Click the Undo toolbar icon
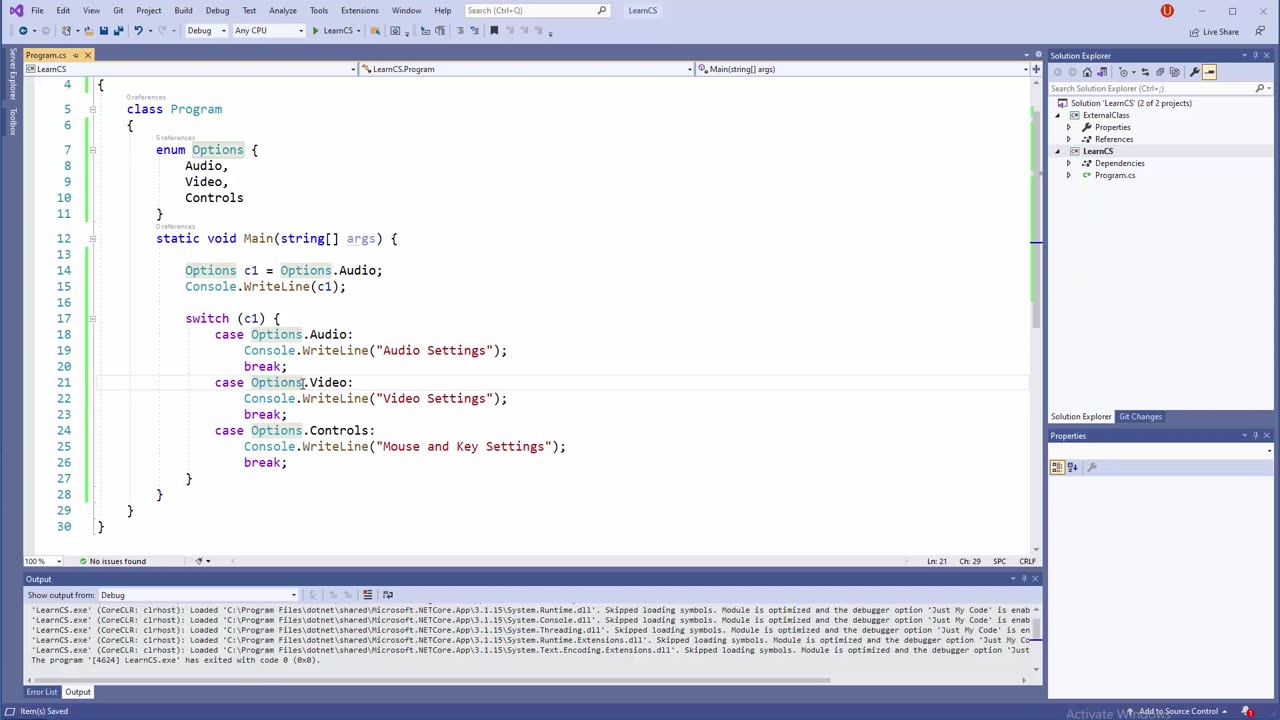This screenshot has width=1280, height=720. click(138, 31)
